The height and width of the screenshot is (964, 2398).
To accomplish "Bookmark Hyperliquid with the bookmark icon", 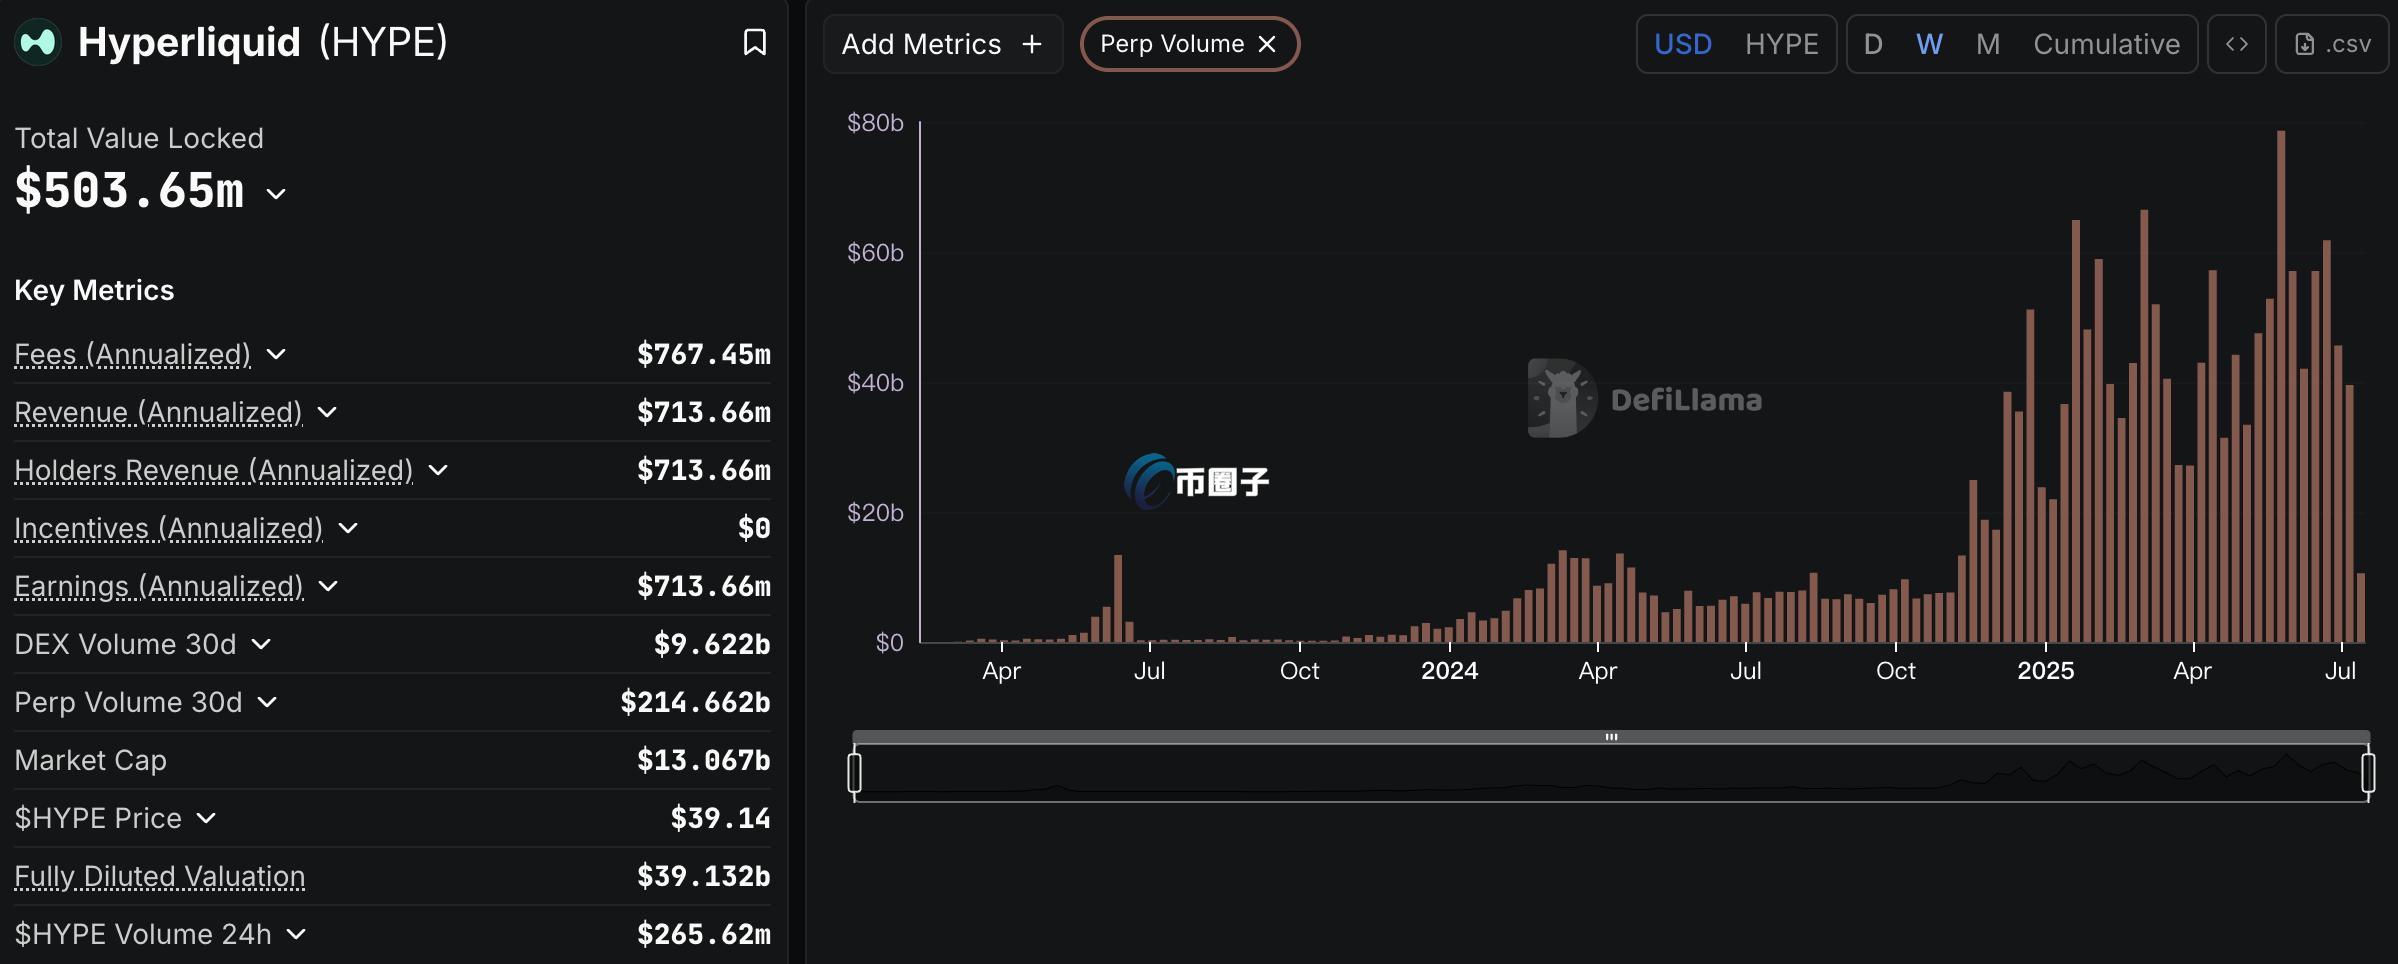I will [x=755, y=42].
